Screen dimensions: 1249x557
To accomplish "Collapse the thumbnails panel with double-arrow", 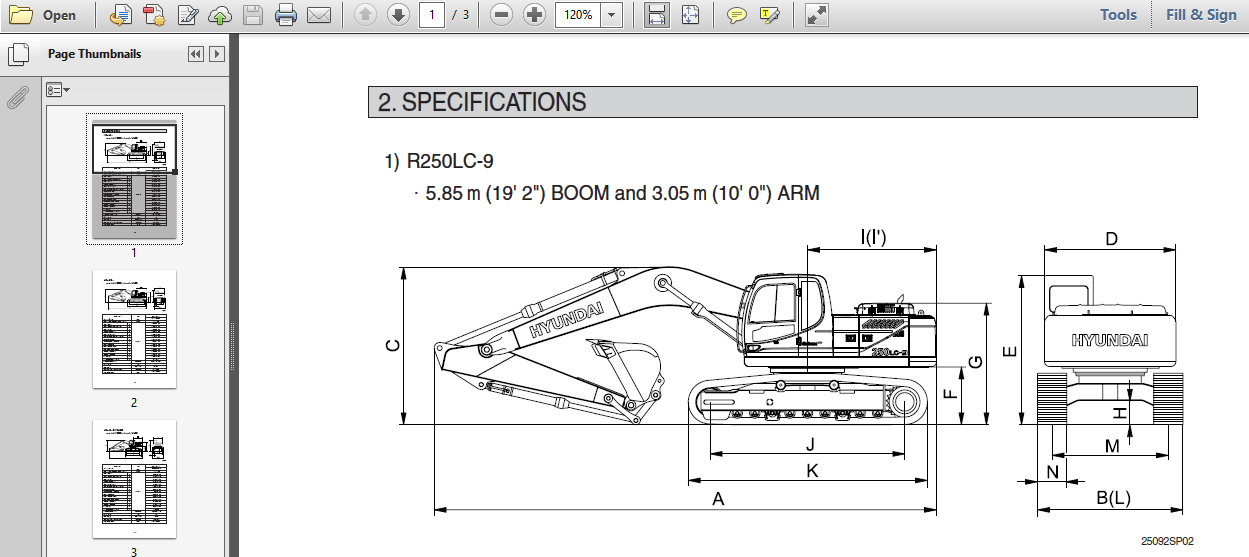I will click(196, 54).
